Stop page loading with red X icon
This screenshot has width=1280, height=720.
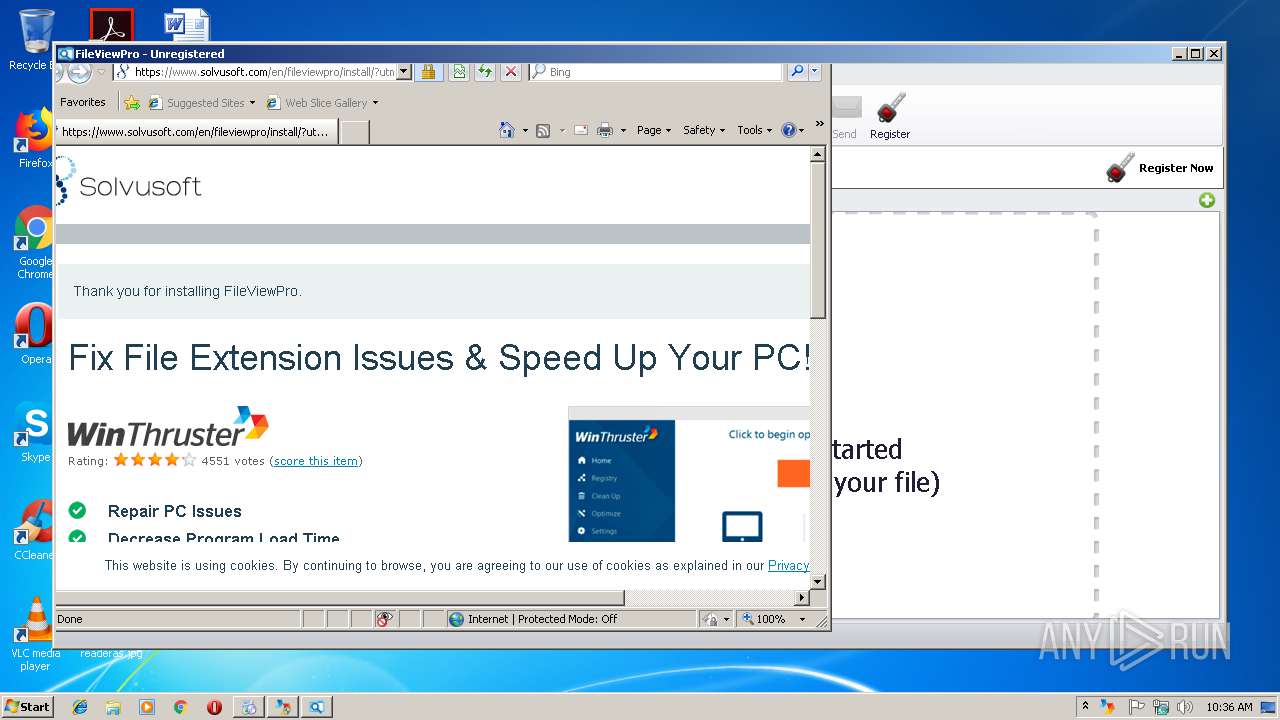tap(511, 72)
